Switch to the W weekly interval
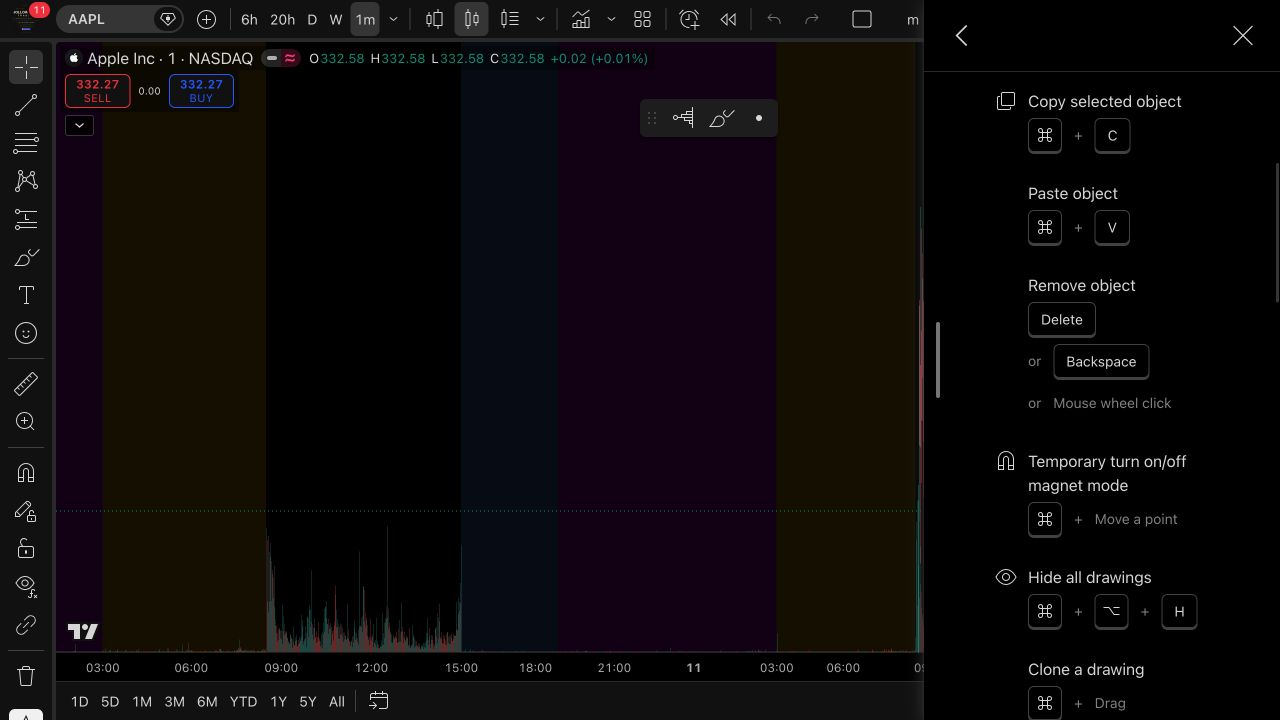Screen dimensions: 1280x720 click(x=336, y=19)
